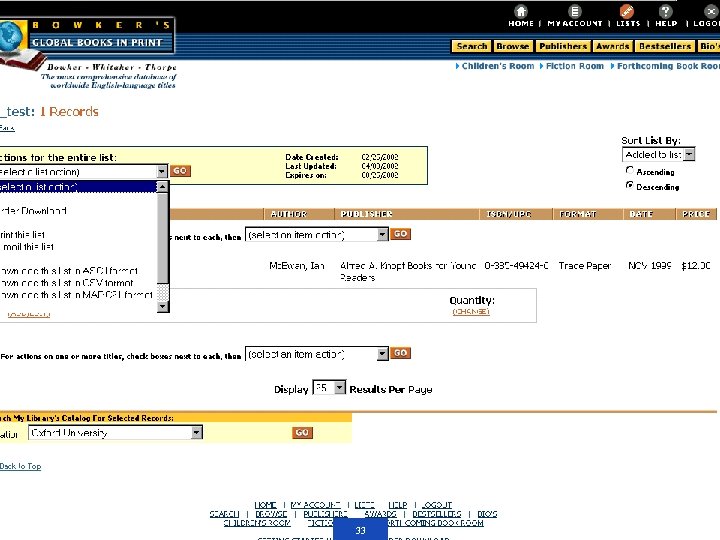This screenshot has width=720, height=540.
Task: Sort by the PRICE column header
Action: pos(696,214)
